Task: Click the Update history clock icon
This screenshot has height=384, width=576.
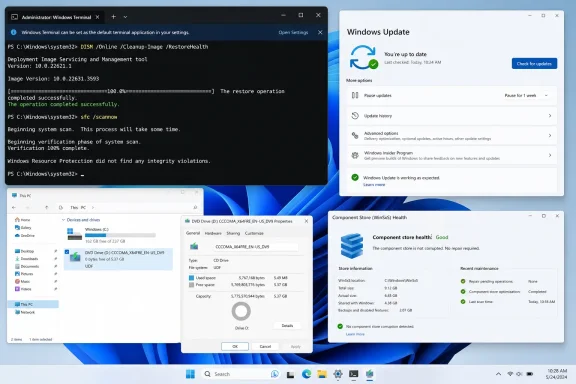Action: 355,116
